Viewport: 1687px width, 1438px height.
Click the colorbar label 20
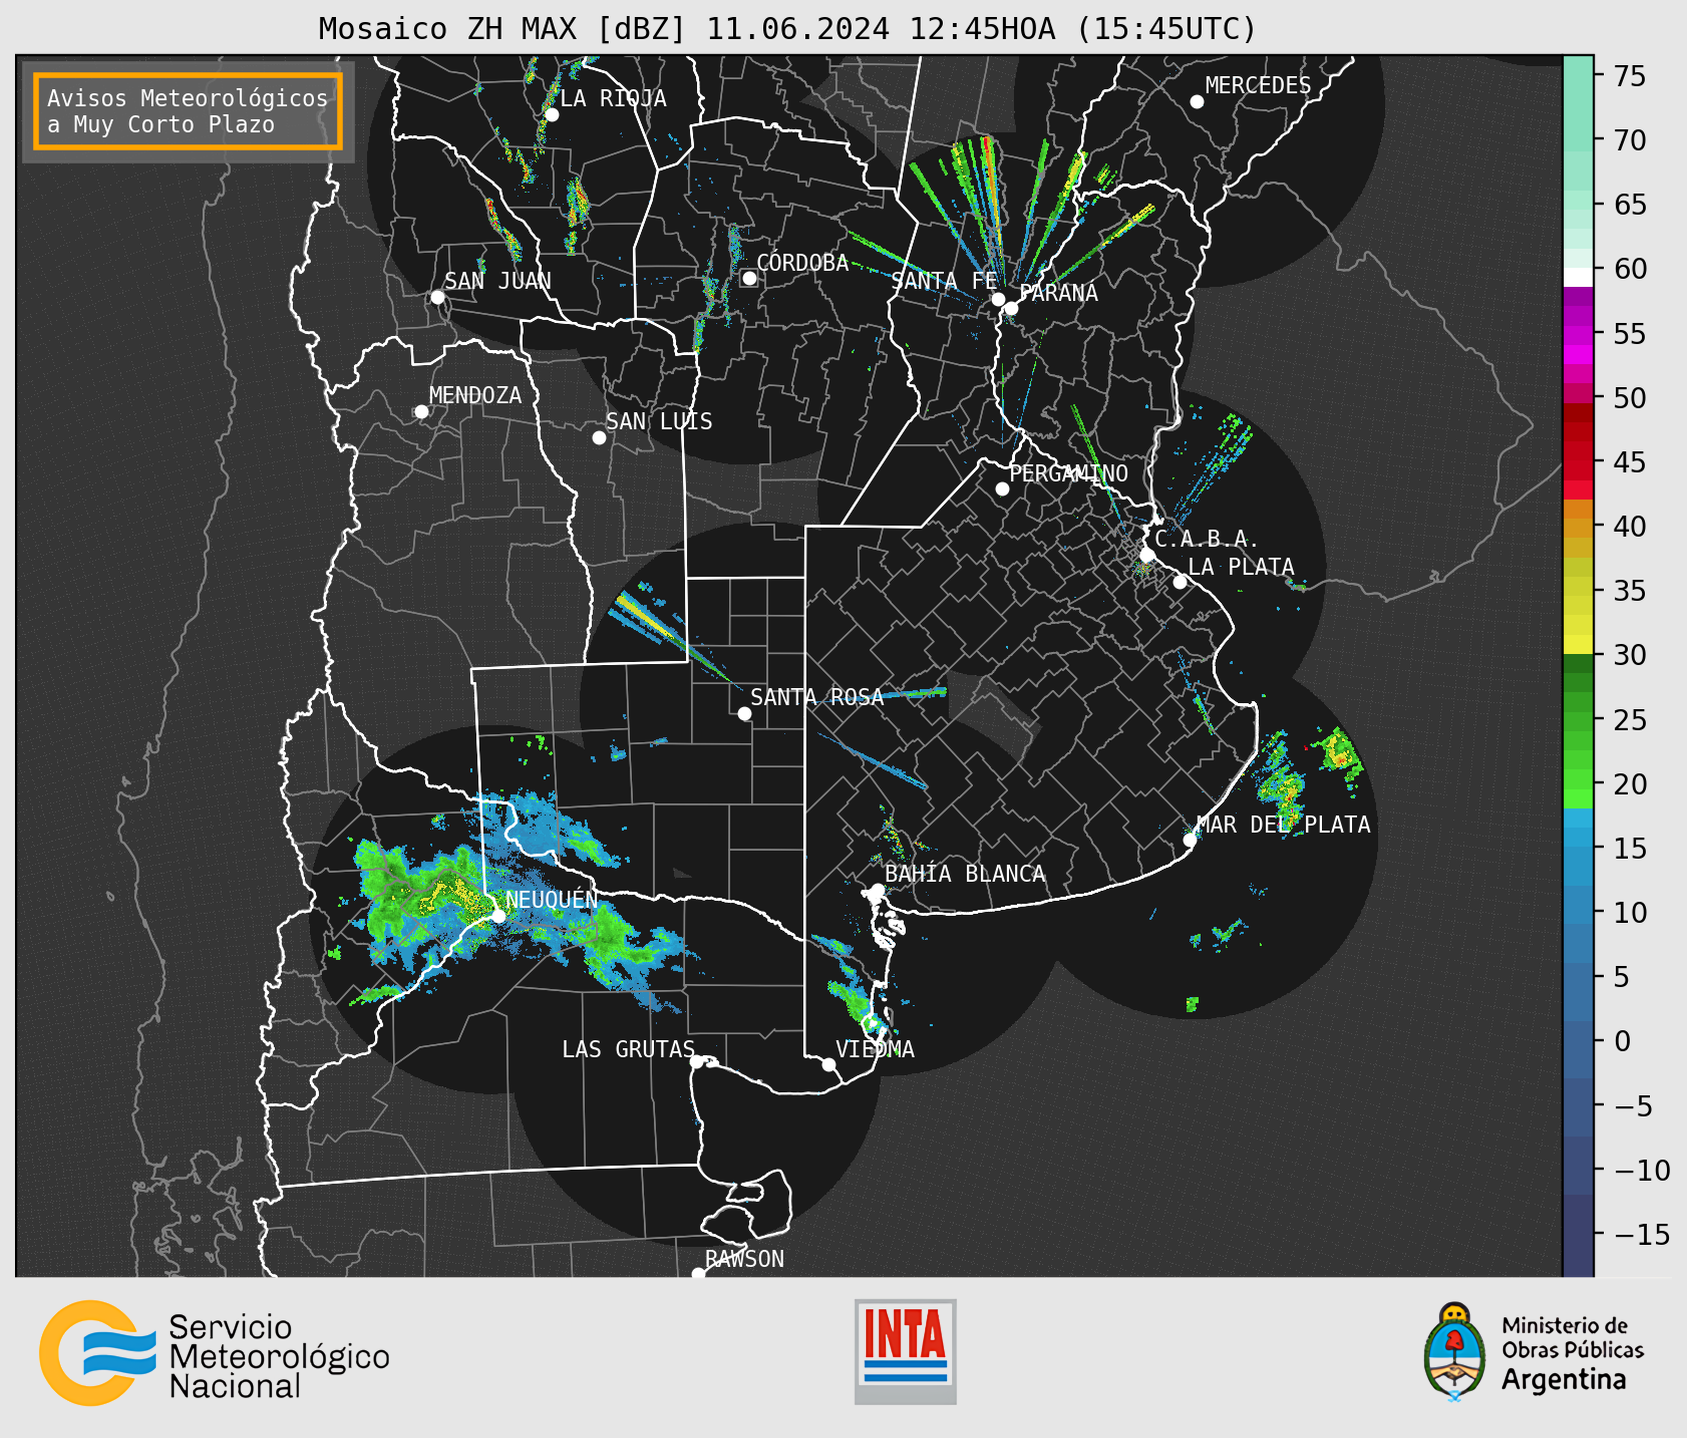tap(1629, 784)
